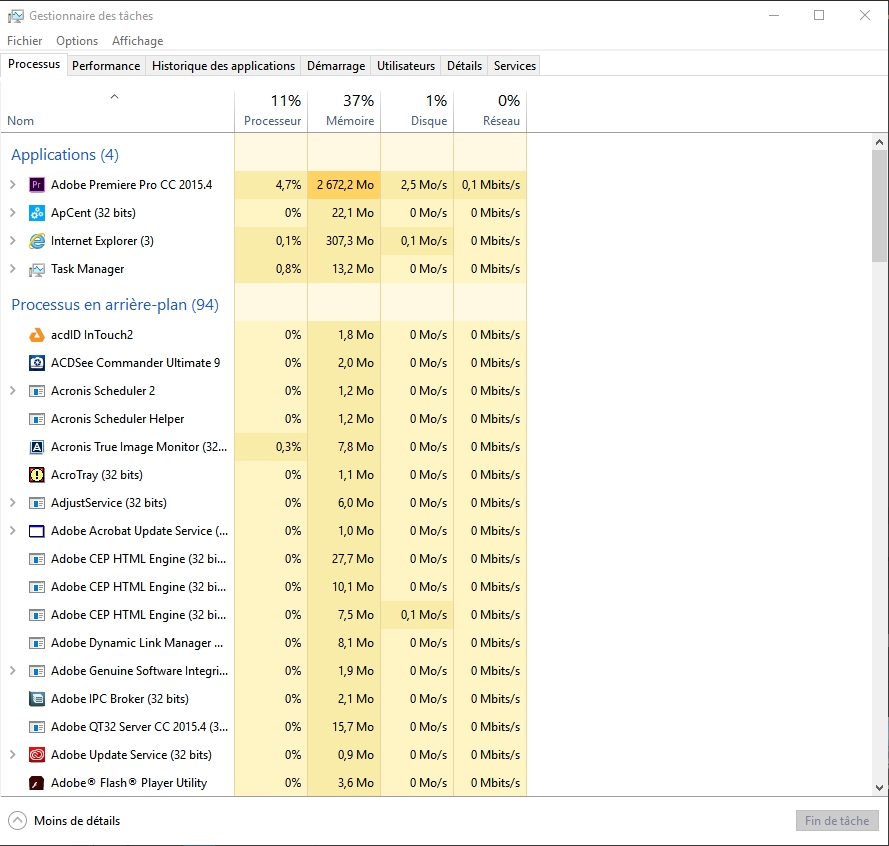Switch to the Démarrage tab
The height and width of the screenshot is (846, 889).
(x=336, y=66)
